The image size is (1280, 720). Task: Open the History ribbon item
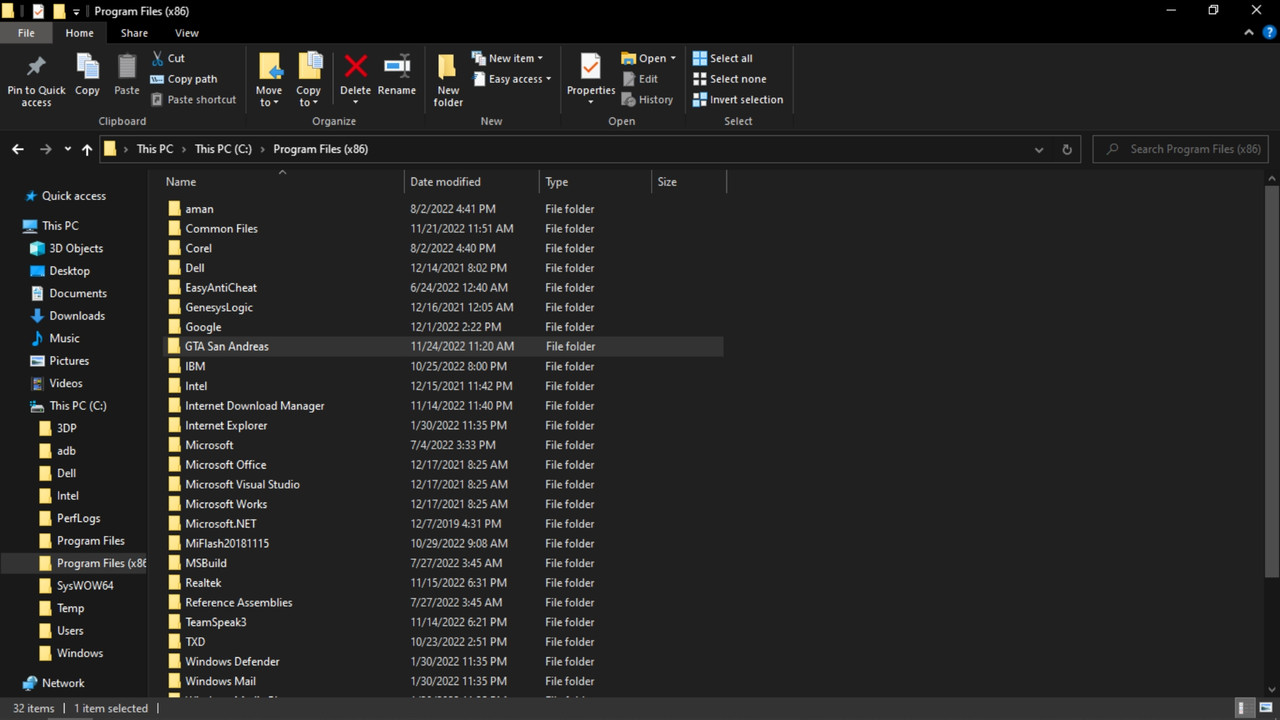tap(647, 100)
